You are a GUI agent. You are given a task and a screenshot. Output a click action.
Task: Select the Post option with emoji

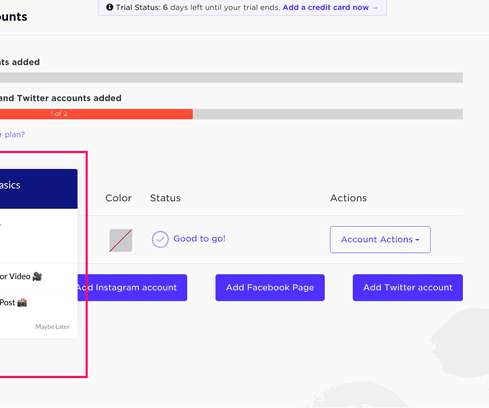point(13,303)
